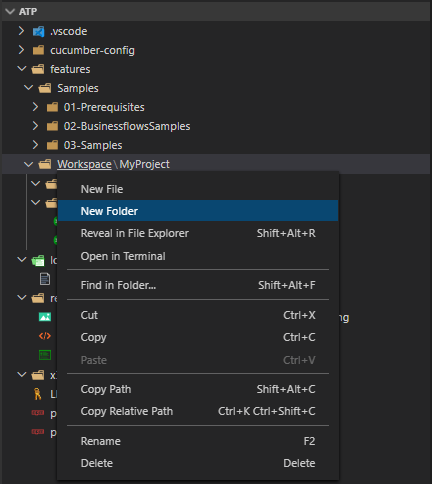The height and width of the screenshot is (485, 432).
Task: Click the cucumber-config folder icon
Action: click(x=38, y=50)
